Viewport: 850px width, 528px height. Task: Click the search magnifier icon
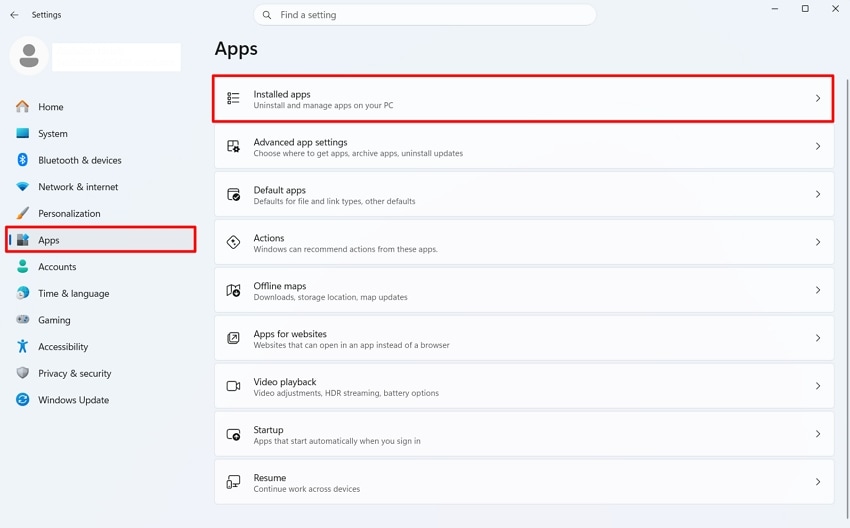point(267,15)
